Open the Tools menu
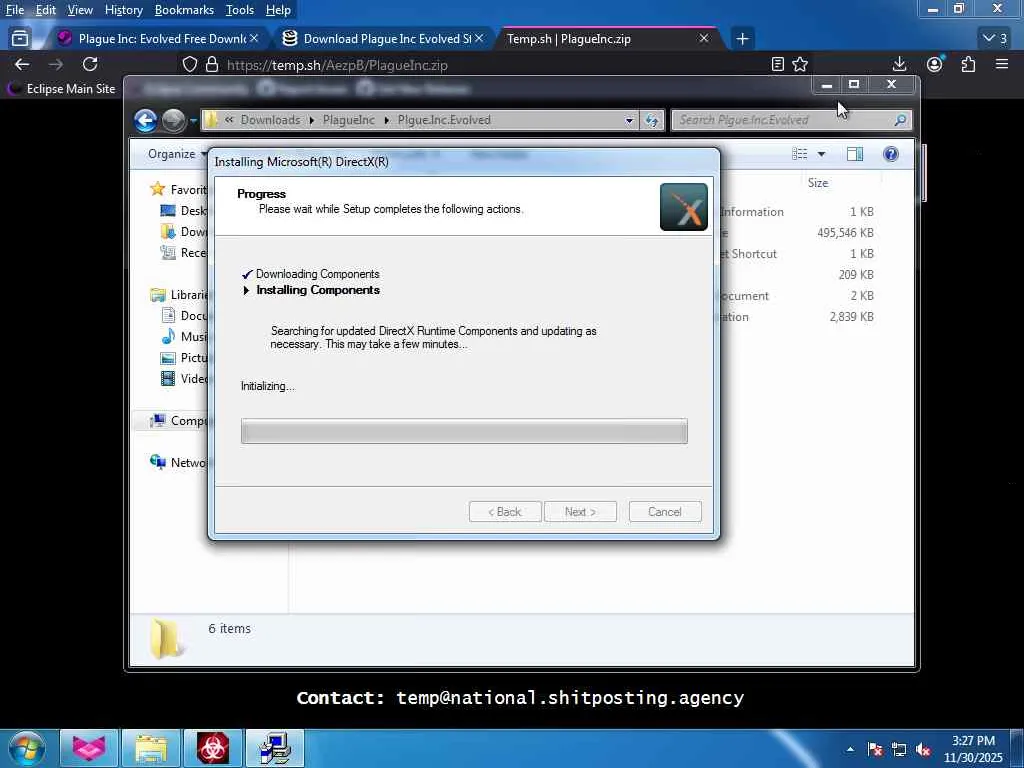 [x=240, y=10]
